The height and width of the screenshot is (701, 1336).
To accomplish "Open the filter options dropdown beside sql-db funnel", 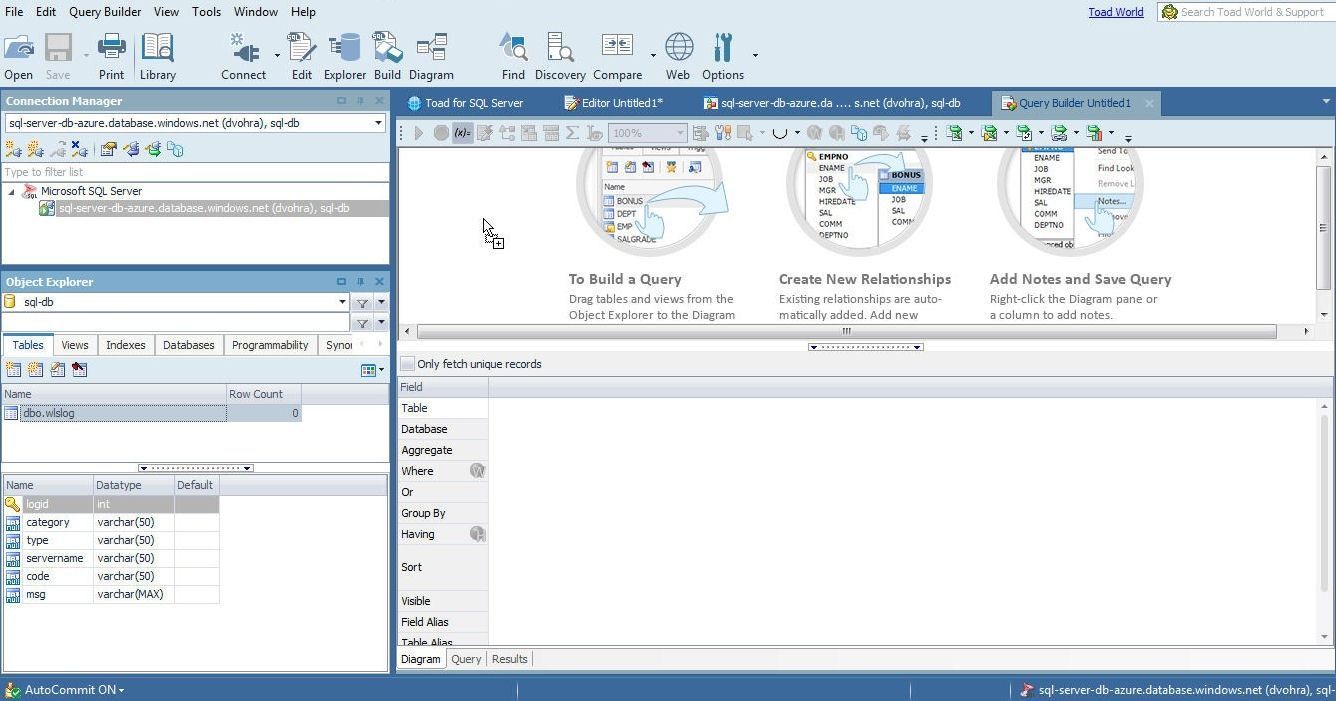I will pos(381,302).
